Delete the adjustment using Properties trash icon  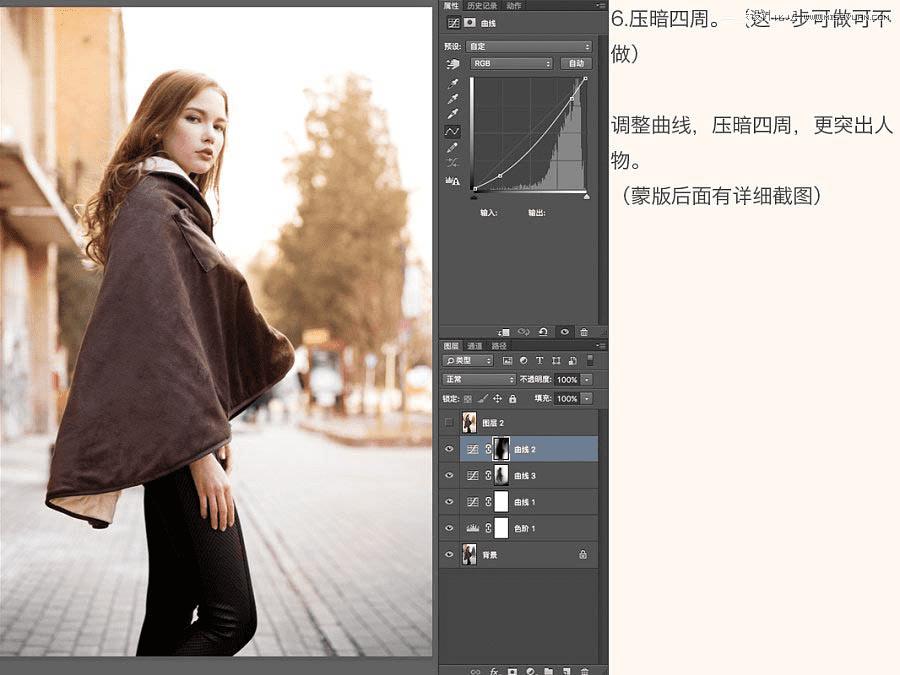point(584,331)
